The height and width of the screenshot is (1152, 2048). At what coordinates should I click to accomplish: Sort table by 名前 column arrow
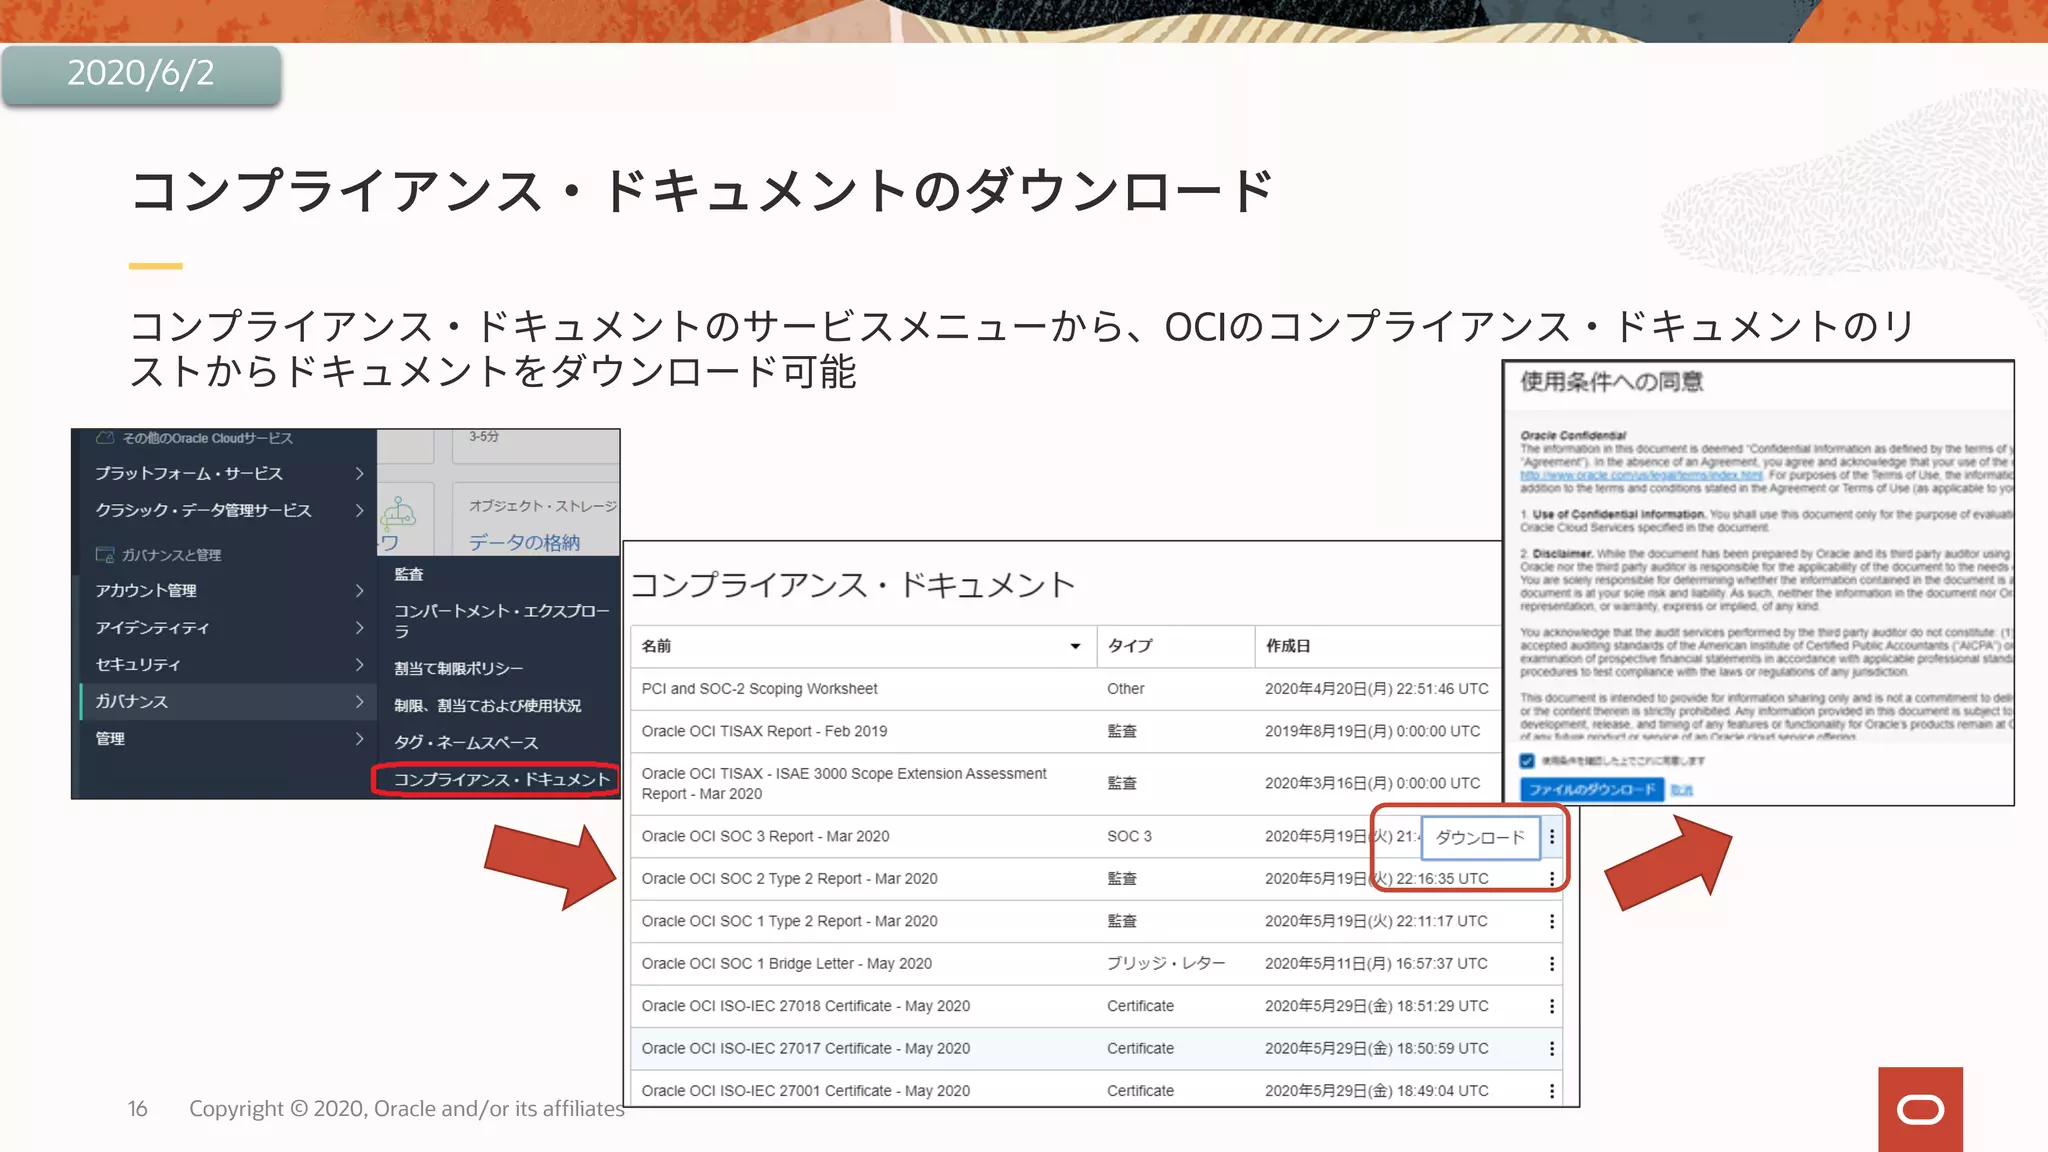tap(1075, 646)
